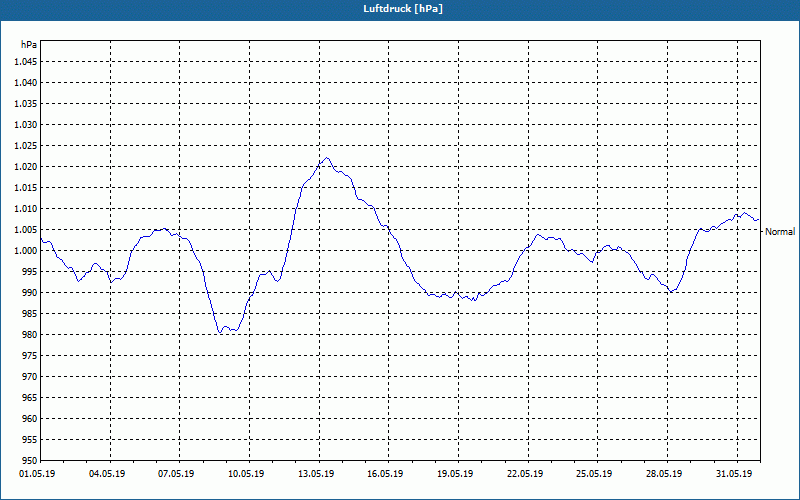Click the 965 axis value
This screenshot has width=800, height=500.
(30, 397)
